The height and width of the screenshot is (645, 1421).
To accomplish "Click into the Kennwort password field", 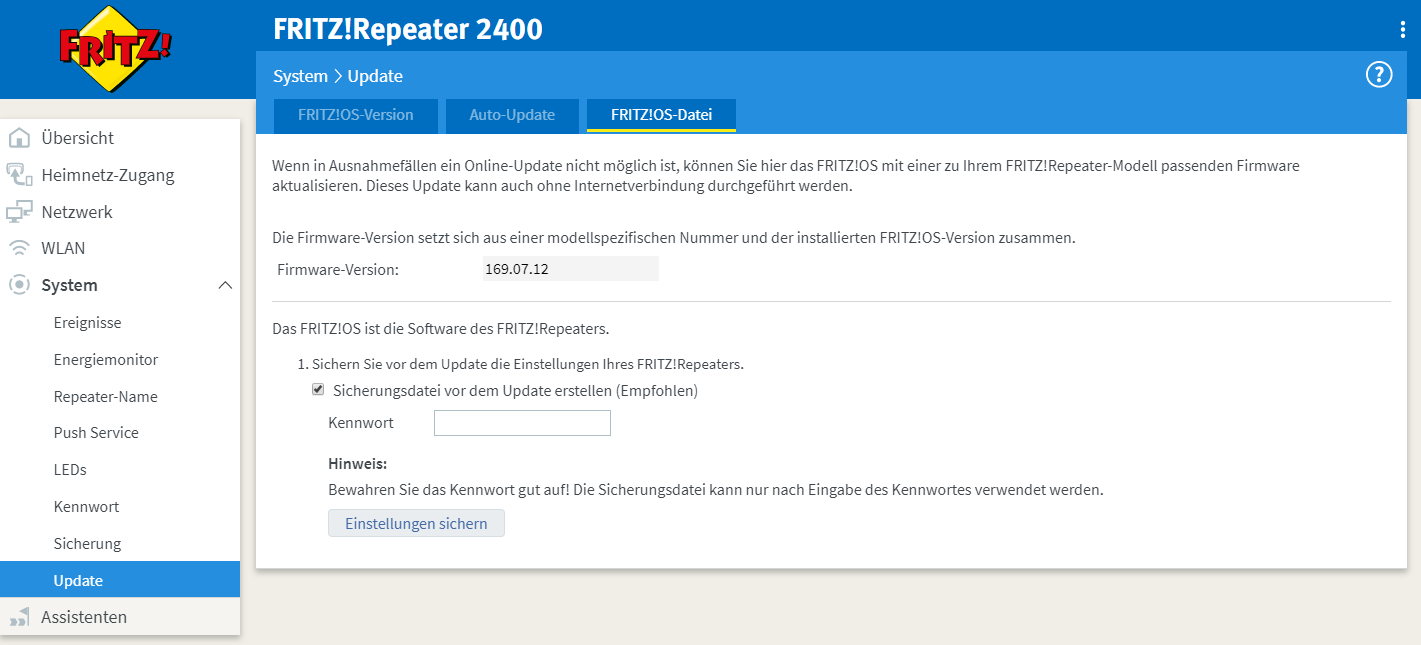I will (x=522, y=423).
